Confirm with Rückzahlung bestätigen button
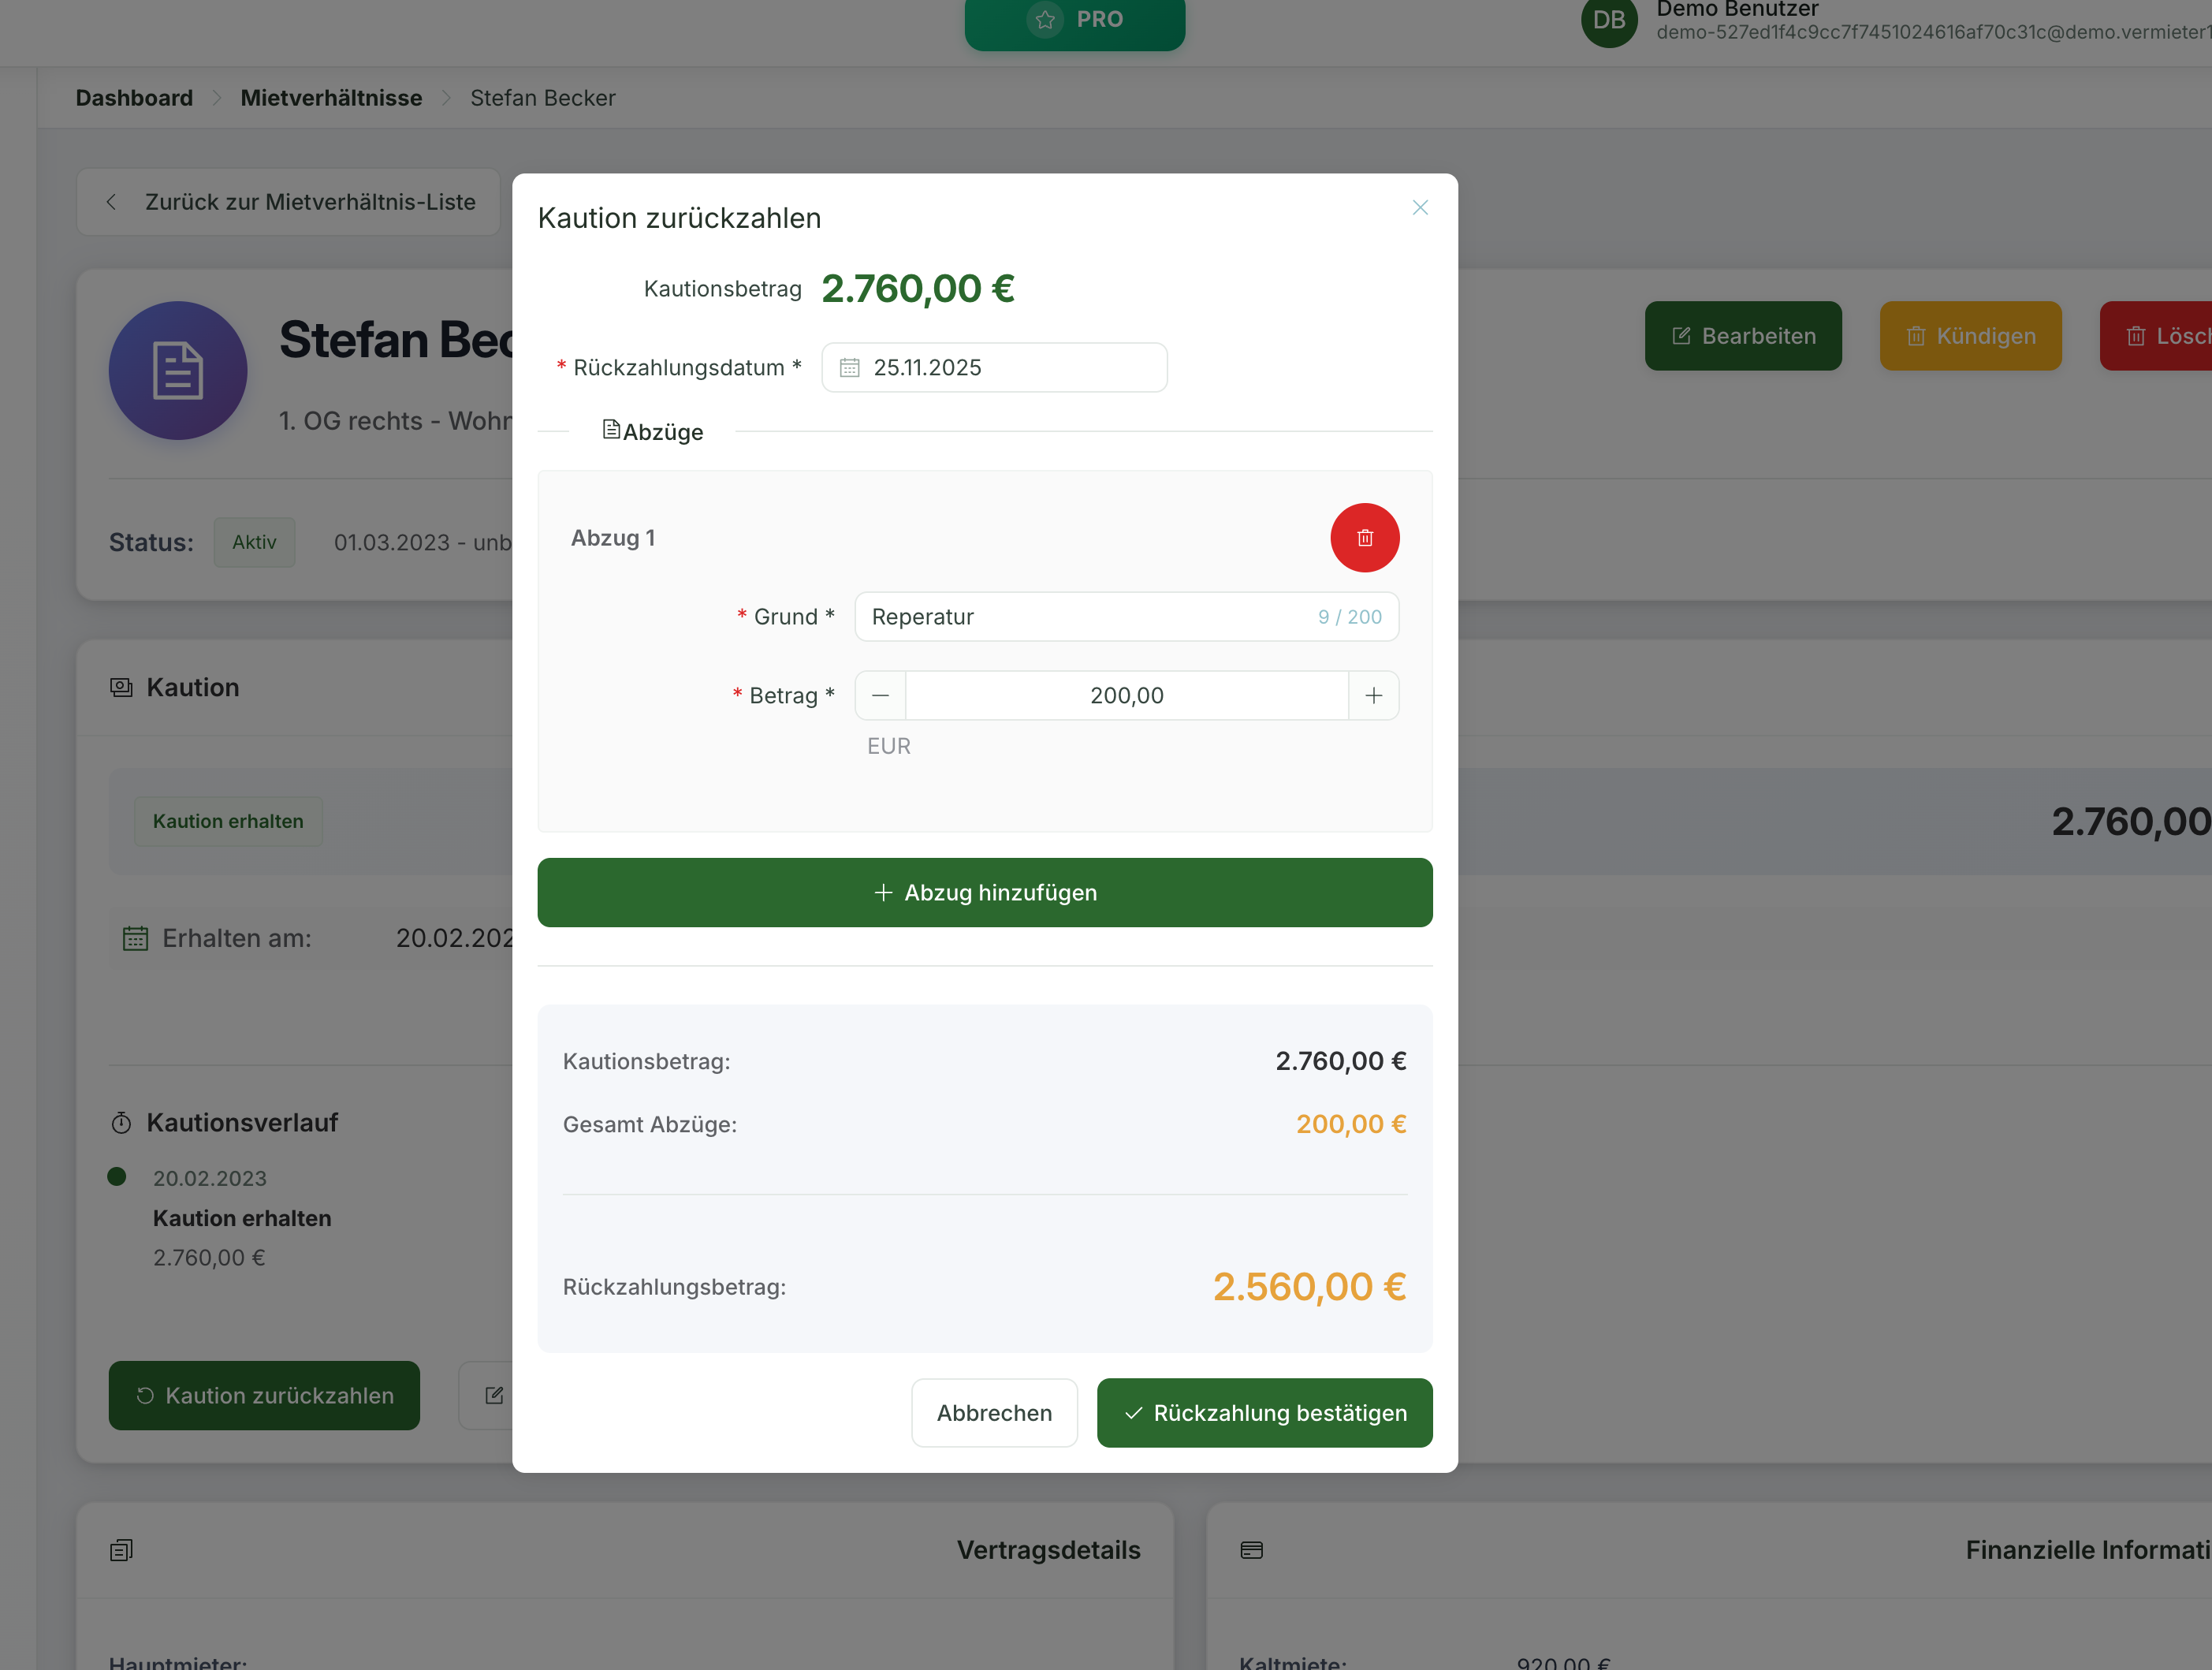This screenshot has width=2212, height=1670. 1264,1412
